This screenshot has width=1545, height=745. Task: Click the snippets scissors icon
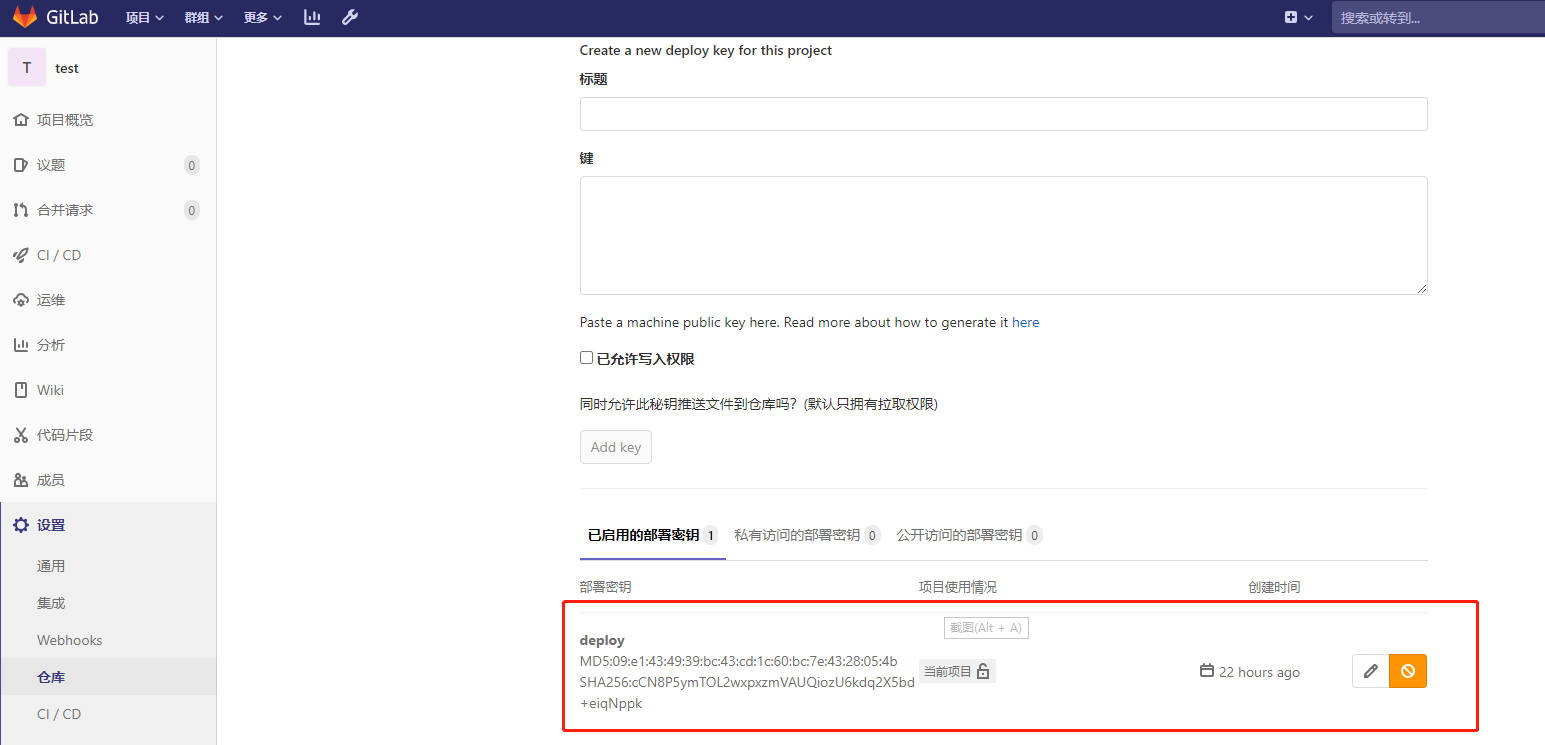point(20,435)
